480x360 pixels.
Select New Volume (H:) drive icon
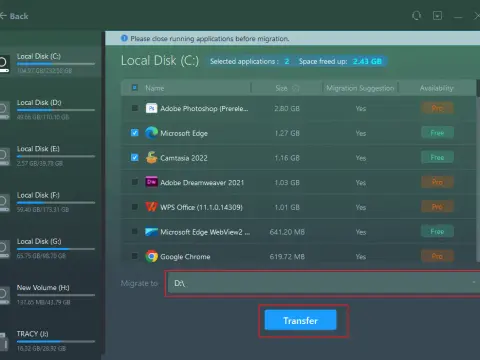4,295
